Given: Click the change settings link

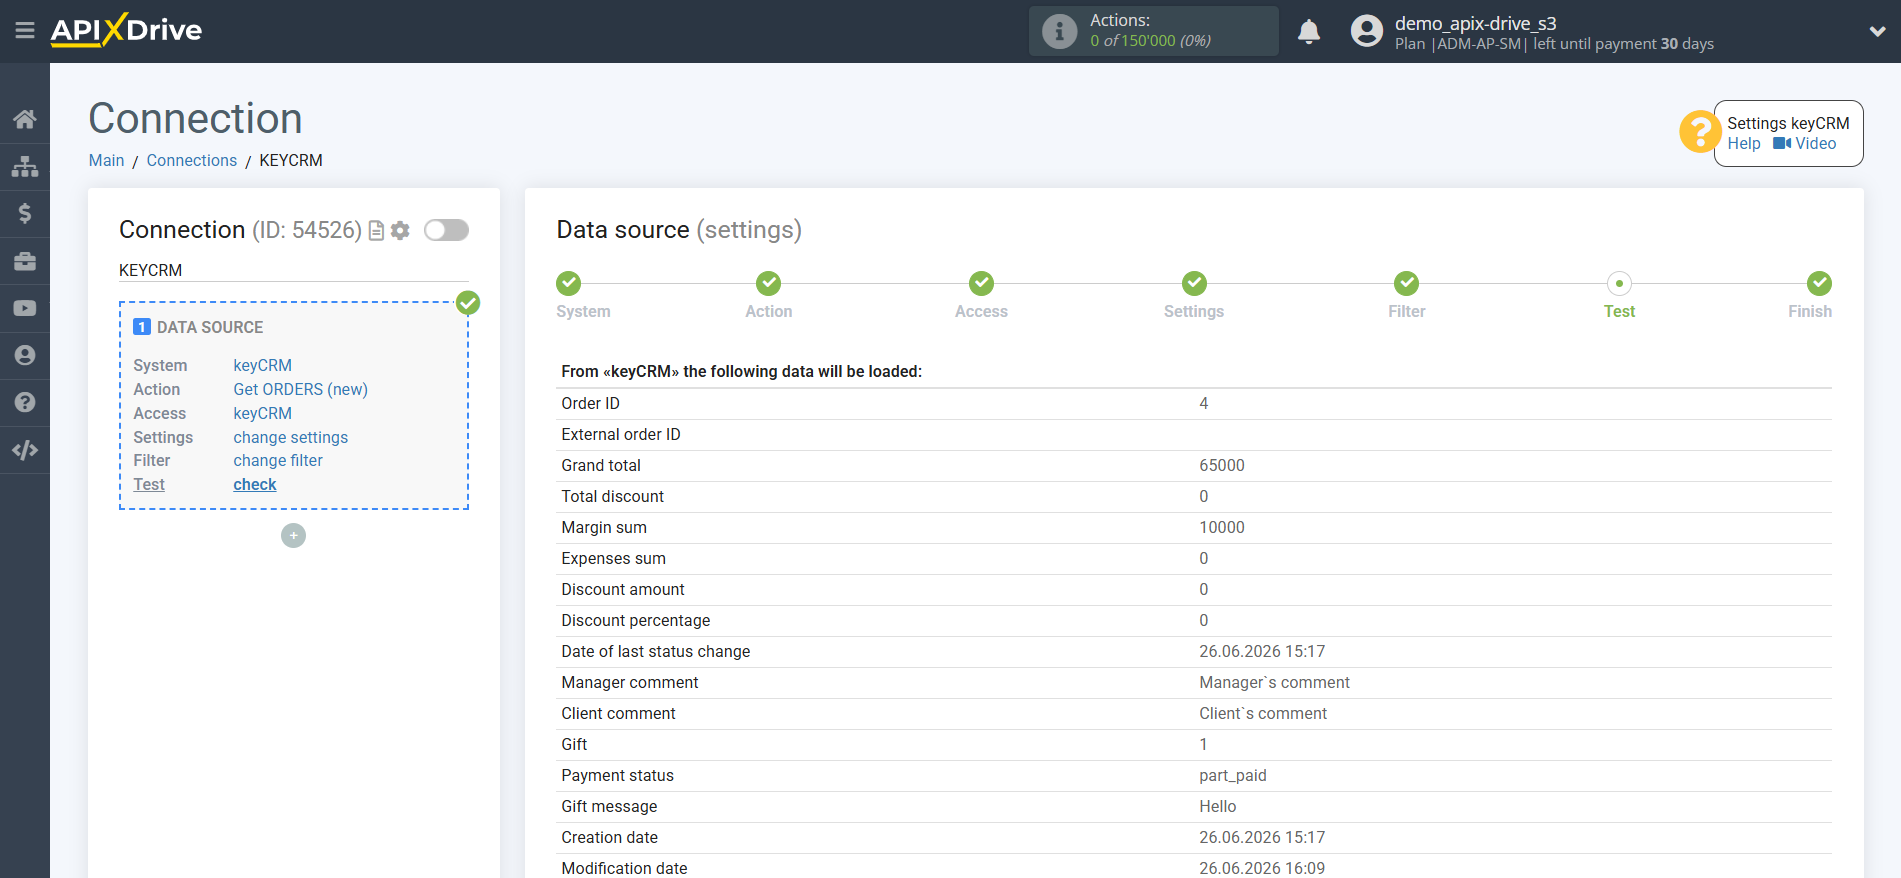Looking at the screenshot, I should [291, 437].
